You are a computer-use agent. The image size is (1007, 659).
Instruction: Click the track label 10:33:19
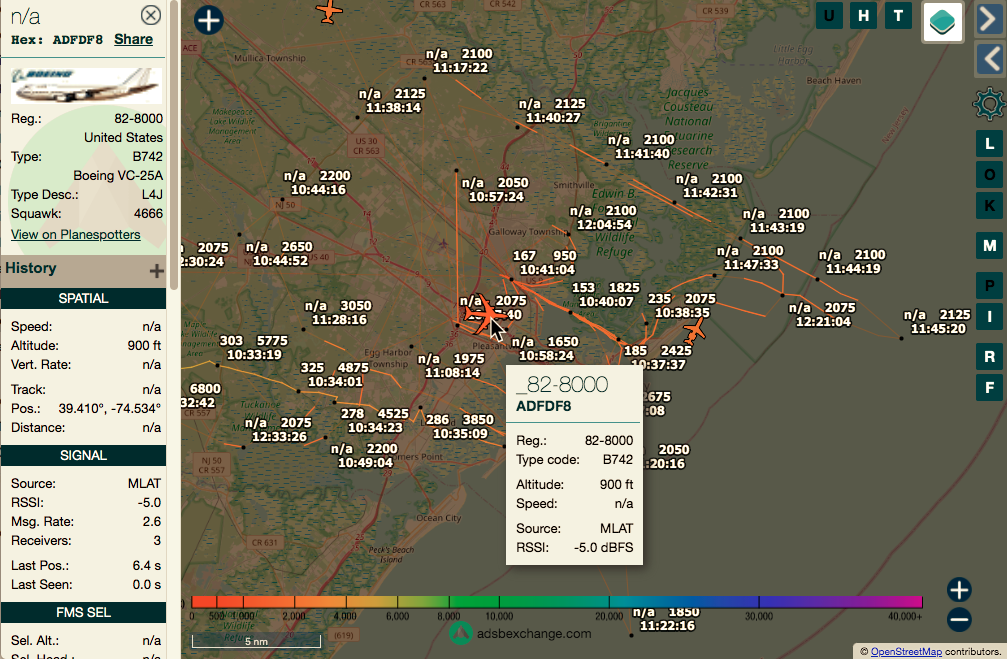(x=254, y=355)
